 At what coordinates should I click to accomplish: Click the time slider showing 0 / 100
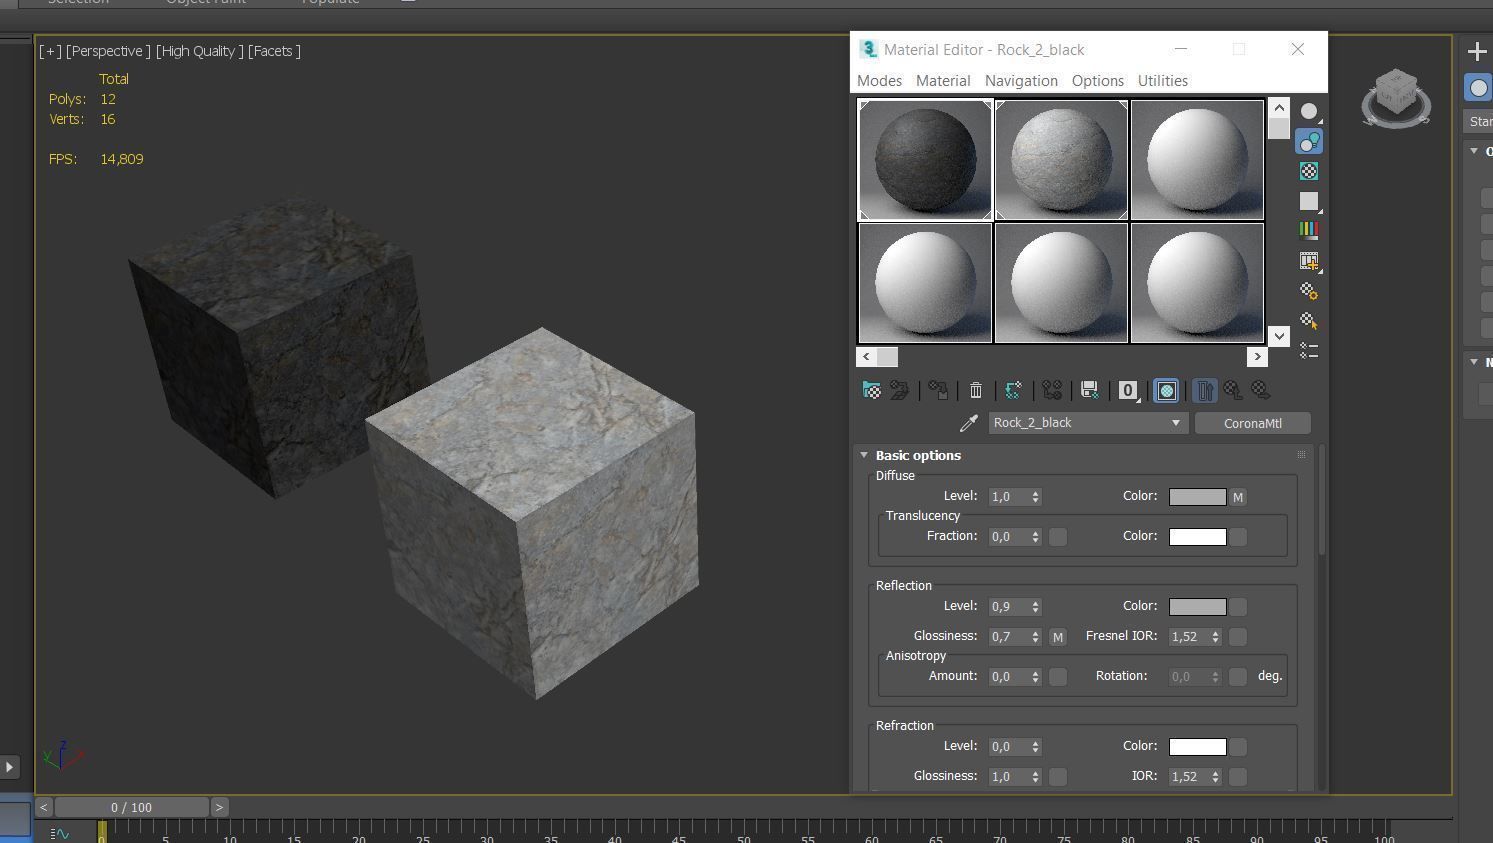(131, 807)
